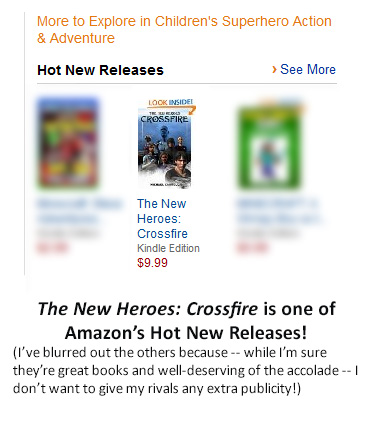Click blurred red price under left book

point(52,248)
